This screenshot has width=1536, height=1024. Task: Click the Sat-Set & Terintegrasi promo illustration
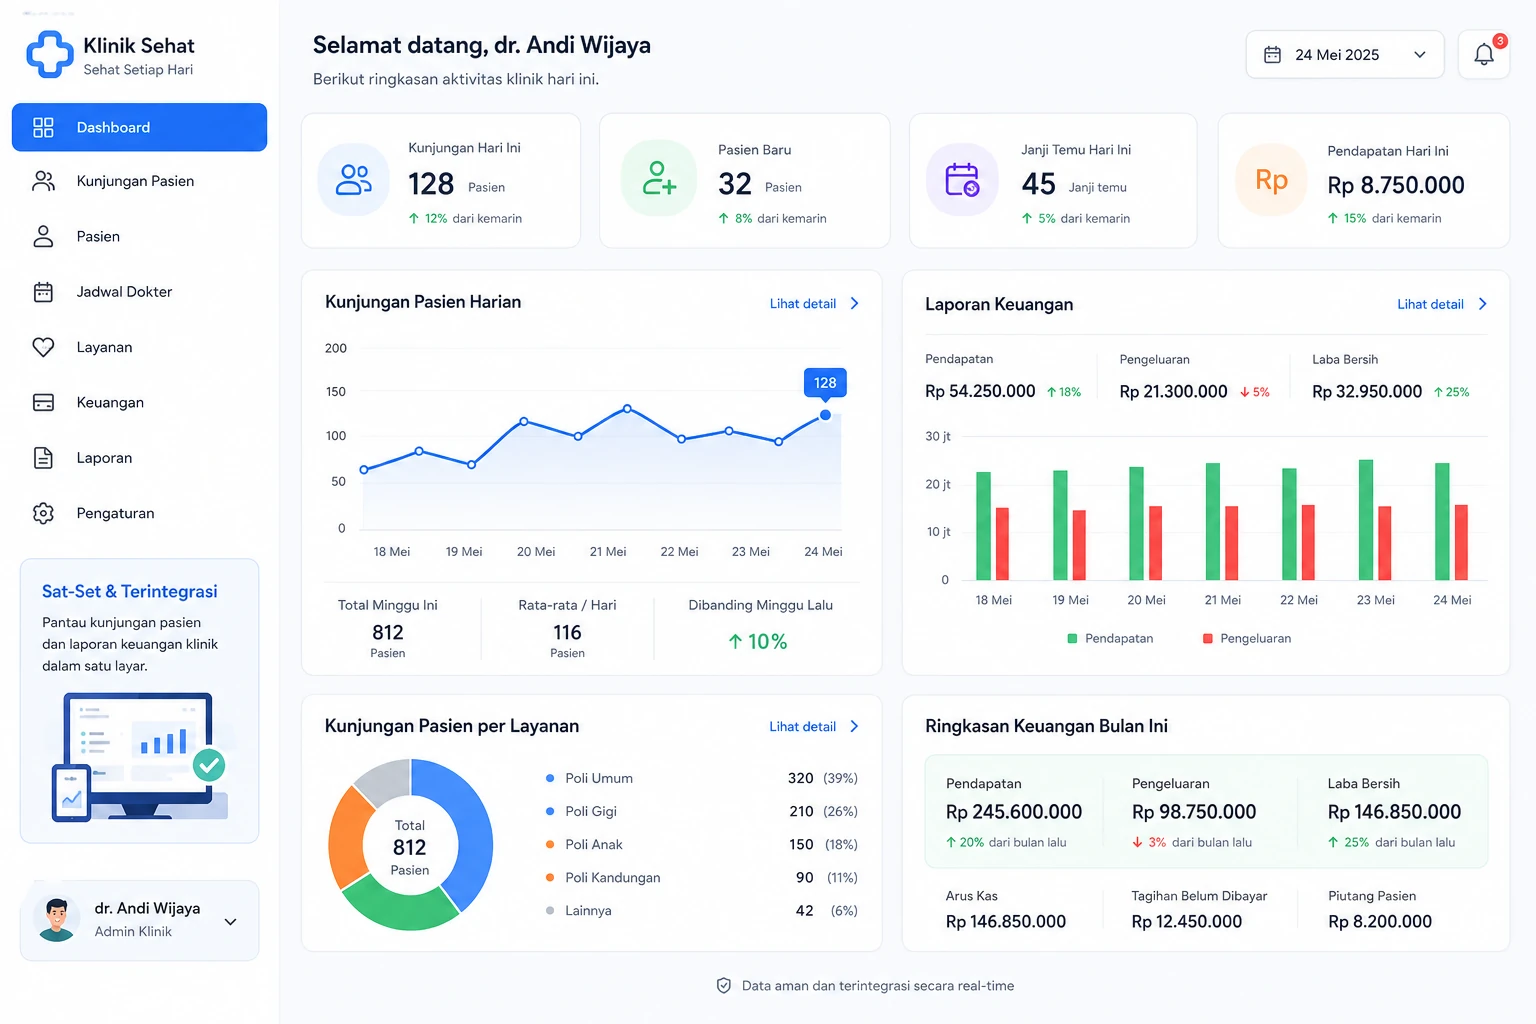[140, 756]
